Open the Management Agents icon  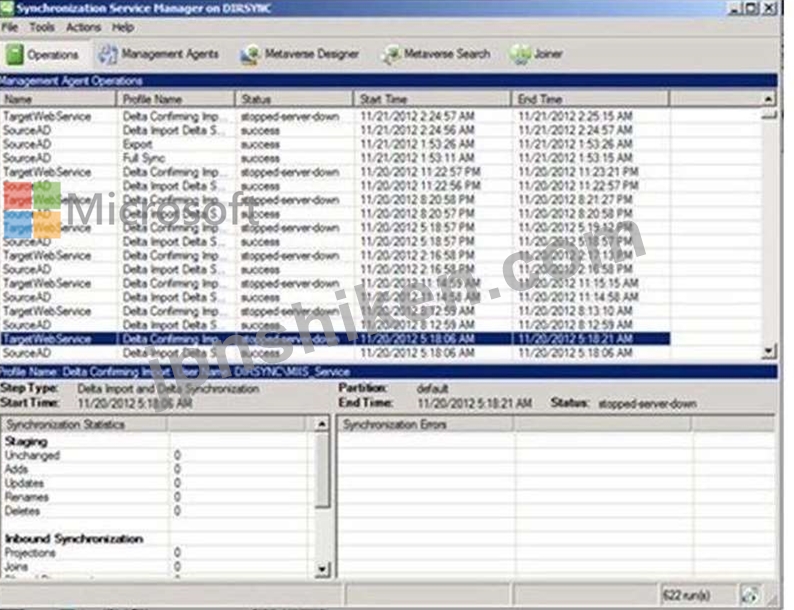point(107,54)
